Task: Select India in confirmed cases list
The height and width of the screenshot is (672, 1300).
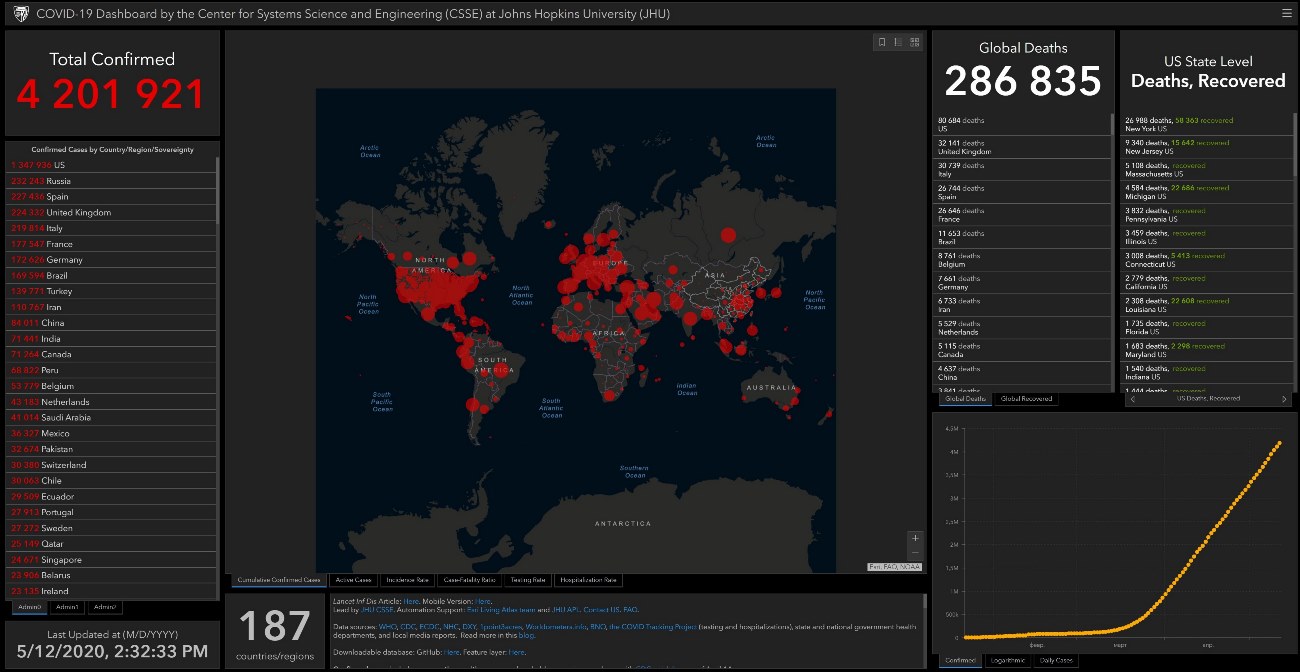Action: 110,339
